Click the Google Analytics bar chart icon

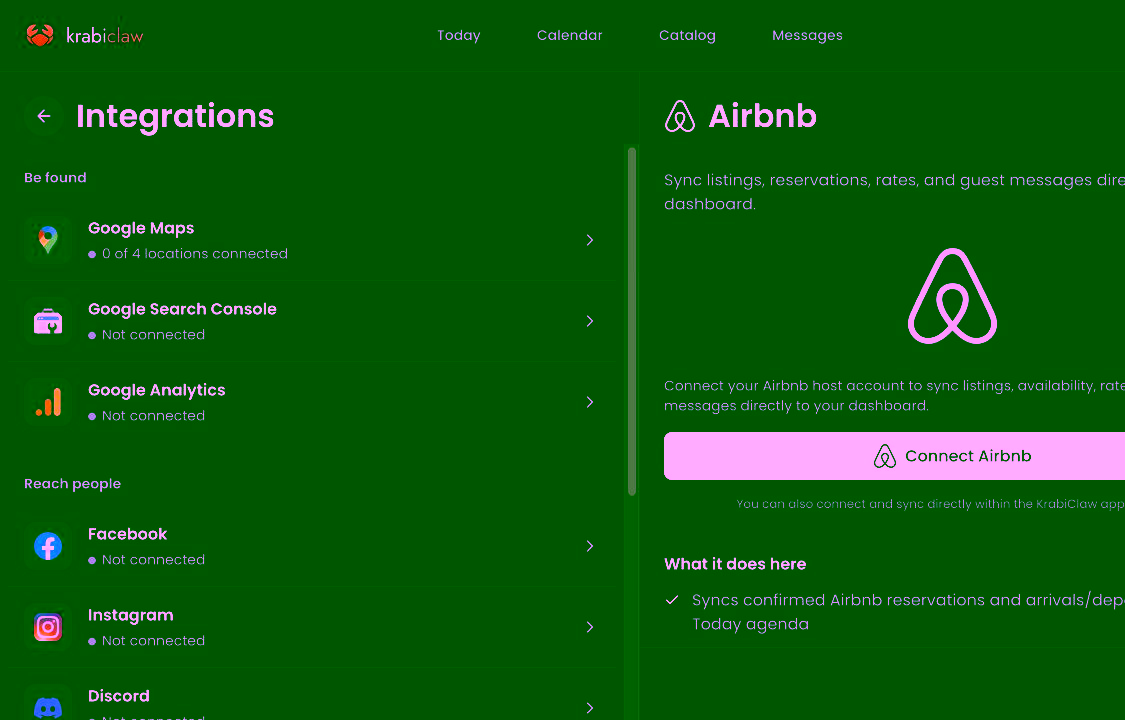[x=48, y=402]
